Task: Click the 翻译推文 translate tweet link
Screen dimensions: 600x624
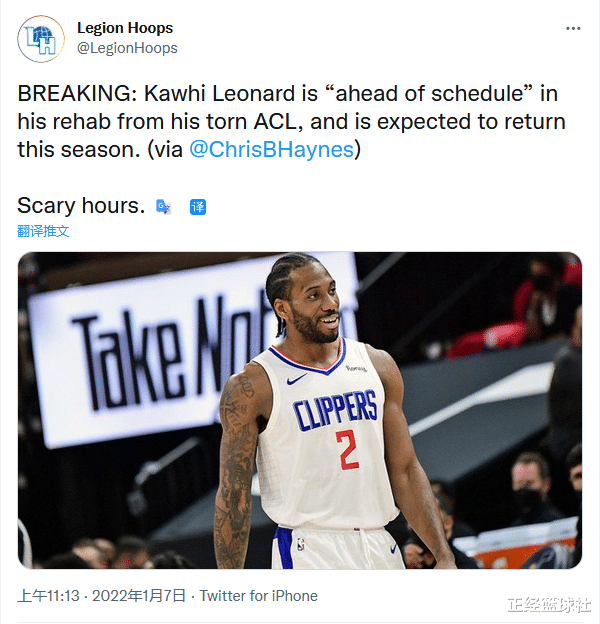Action: (43, 231)
